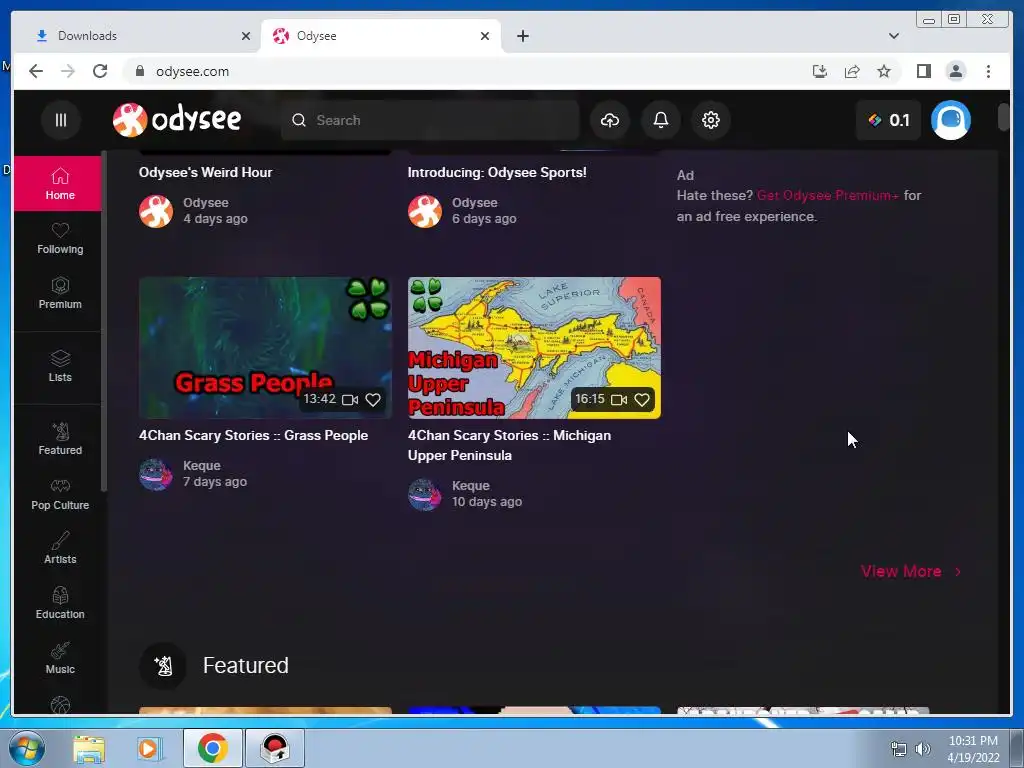Screen dimensions: 1024x768
Task: Open the Odysee logo homepage link
Action: 177,120
